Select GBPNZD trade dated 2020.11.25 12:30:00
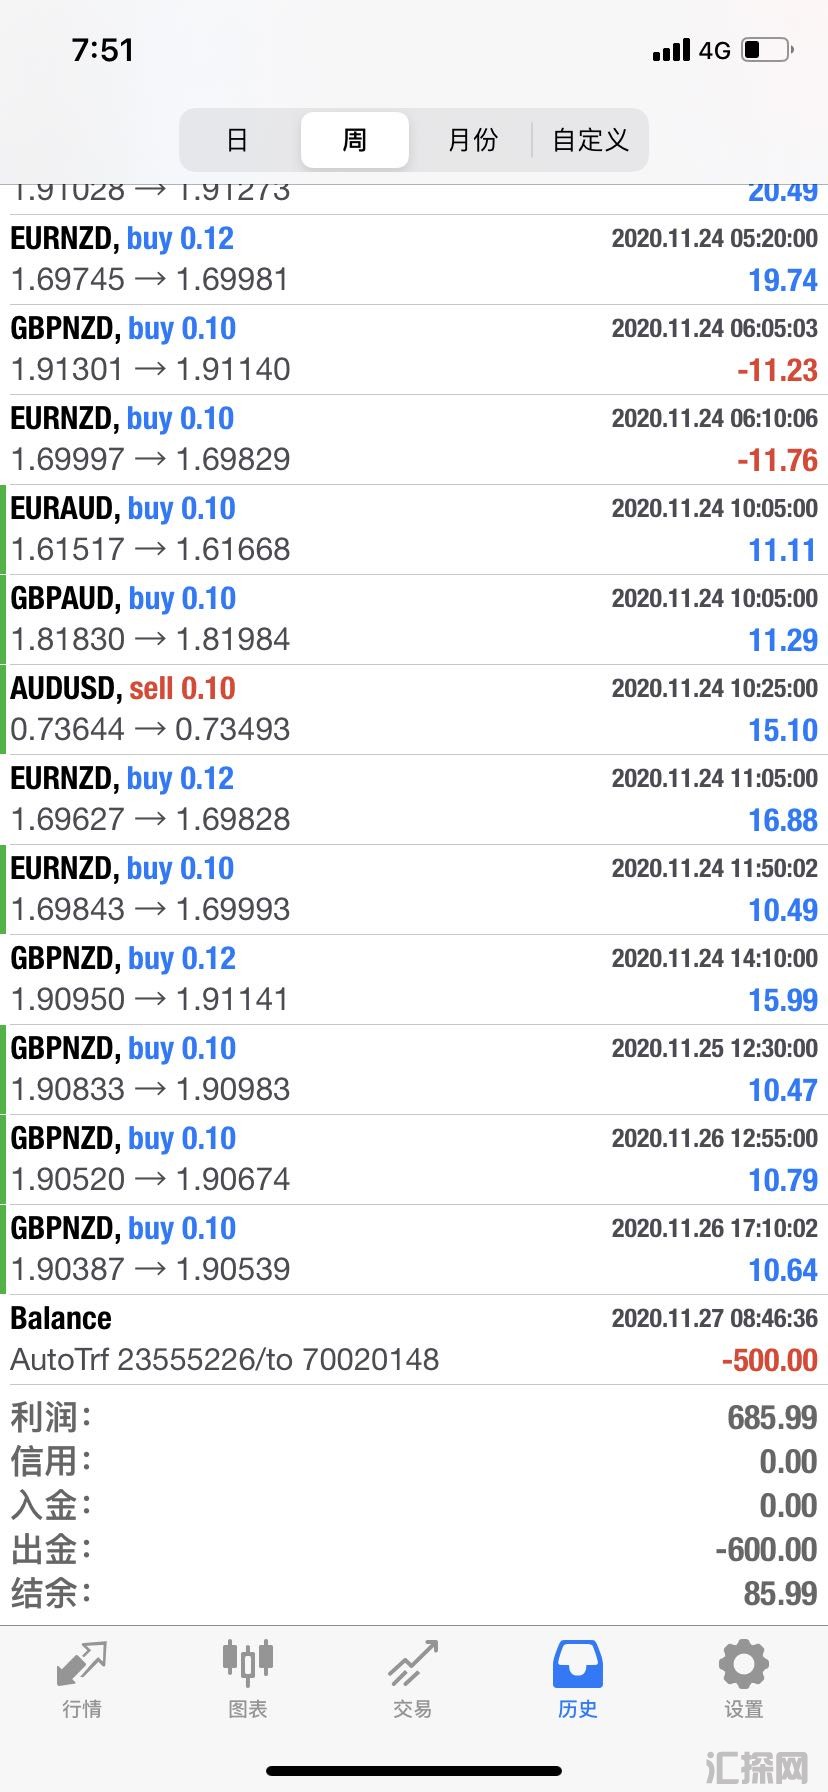Viewport: 828px width, 1792px height. tap(414, 1070)
